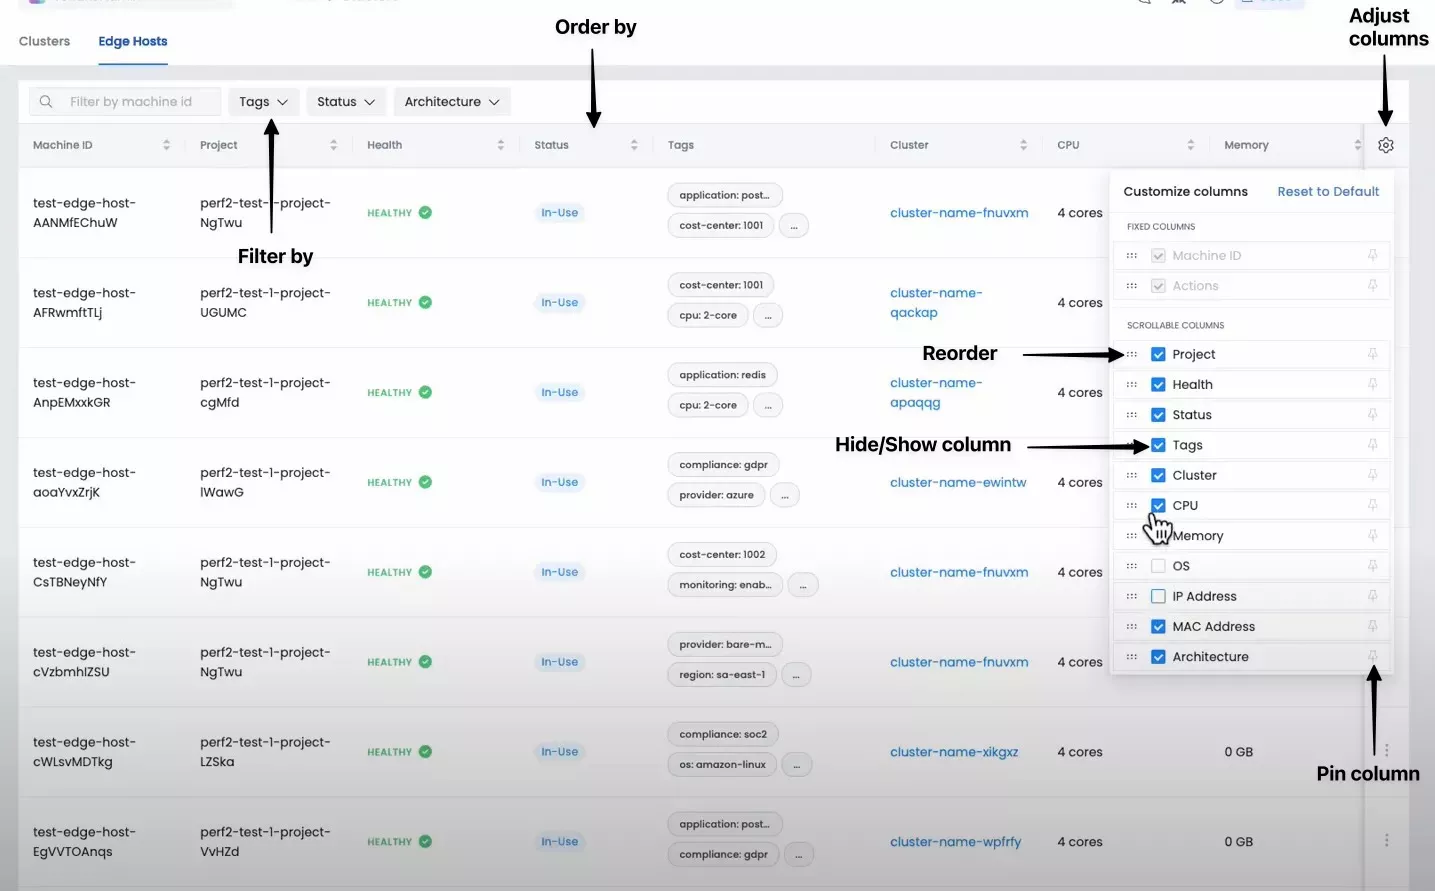Screen dimensions: 1435x891
Task: Expand more tags next to provider: azure
Action: [785, 495]
